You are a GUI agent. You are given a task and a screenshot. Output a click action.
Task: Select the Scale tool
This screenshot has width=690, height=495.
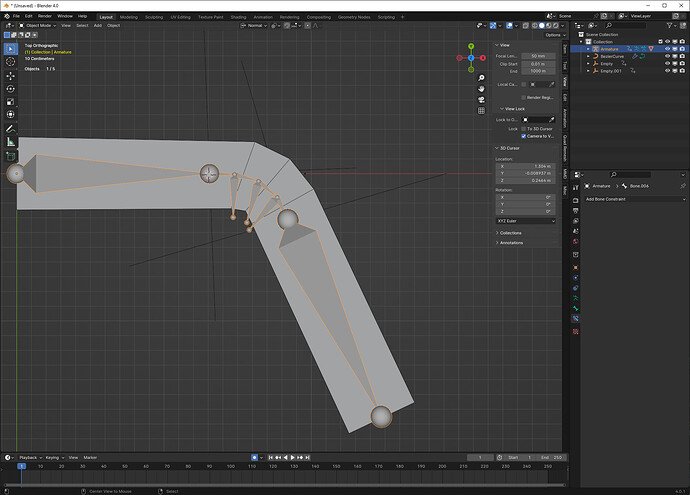pyautogui.click(x=11, y=102)
